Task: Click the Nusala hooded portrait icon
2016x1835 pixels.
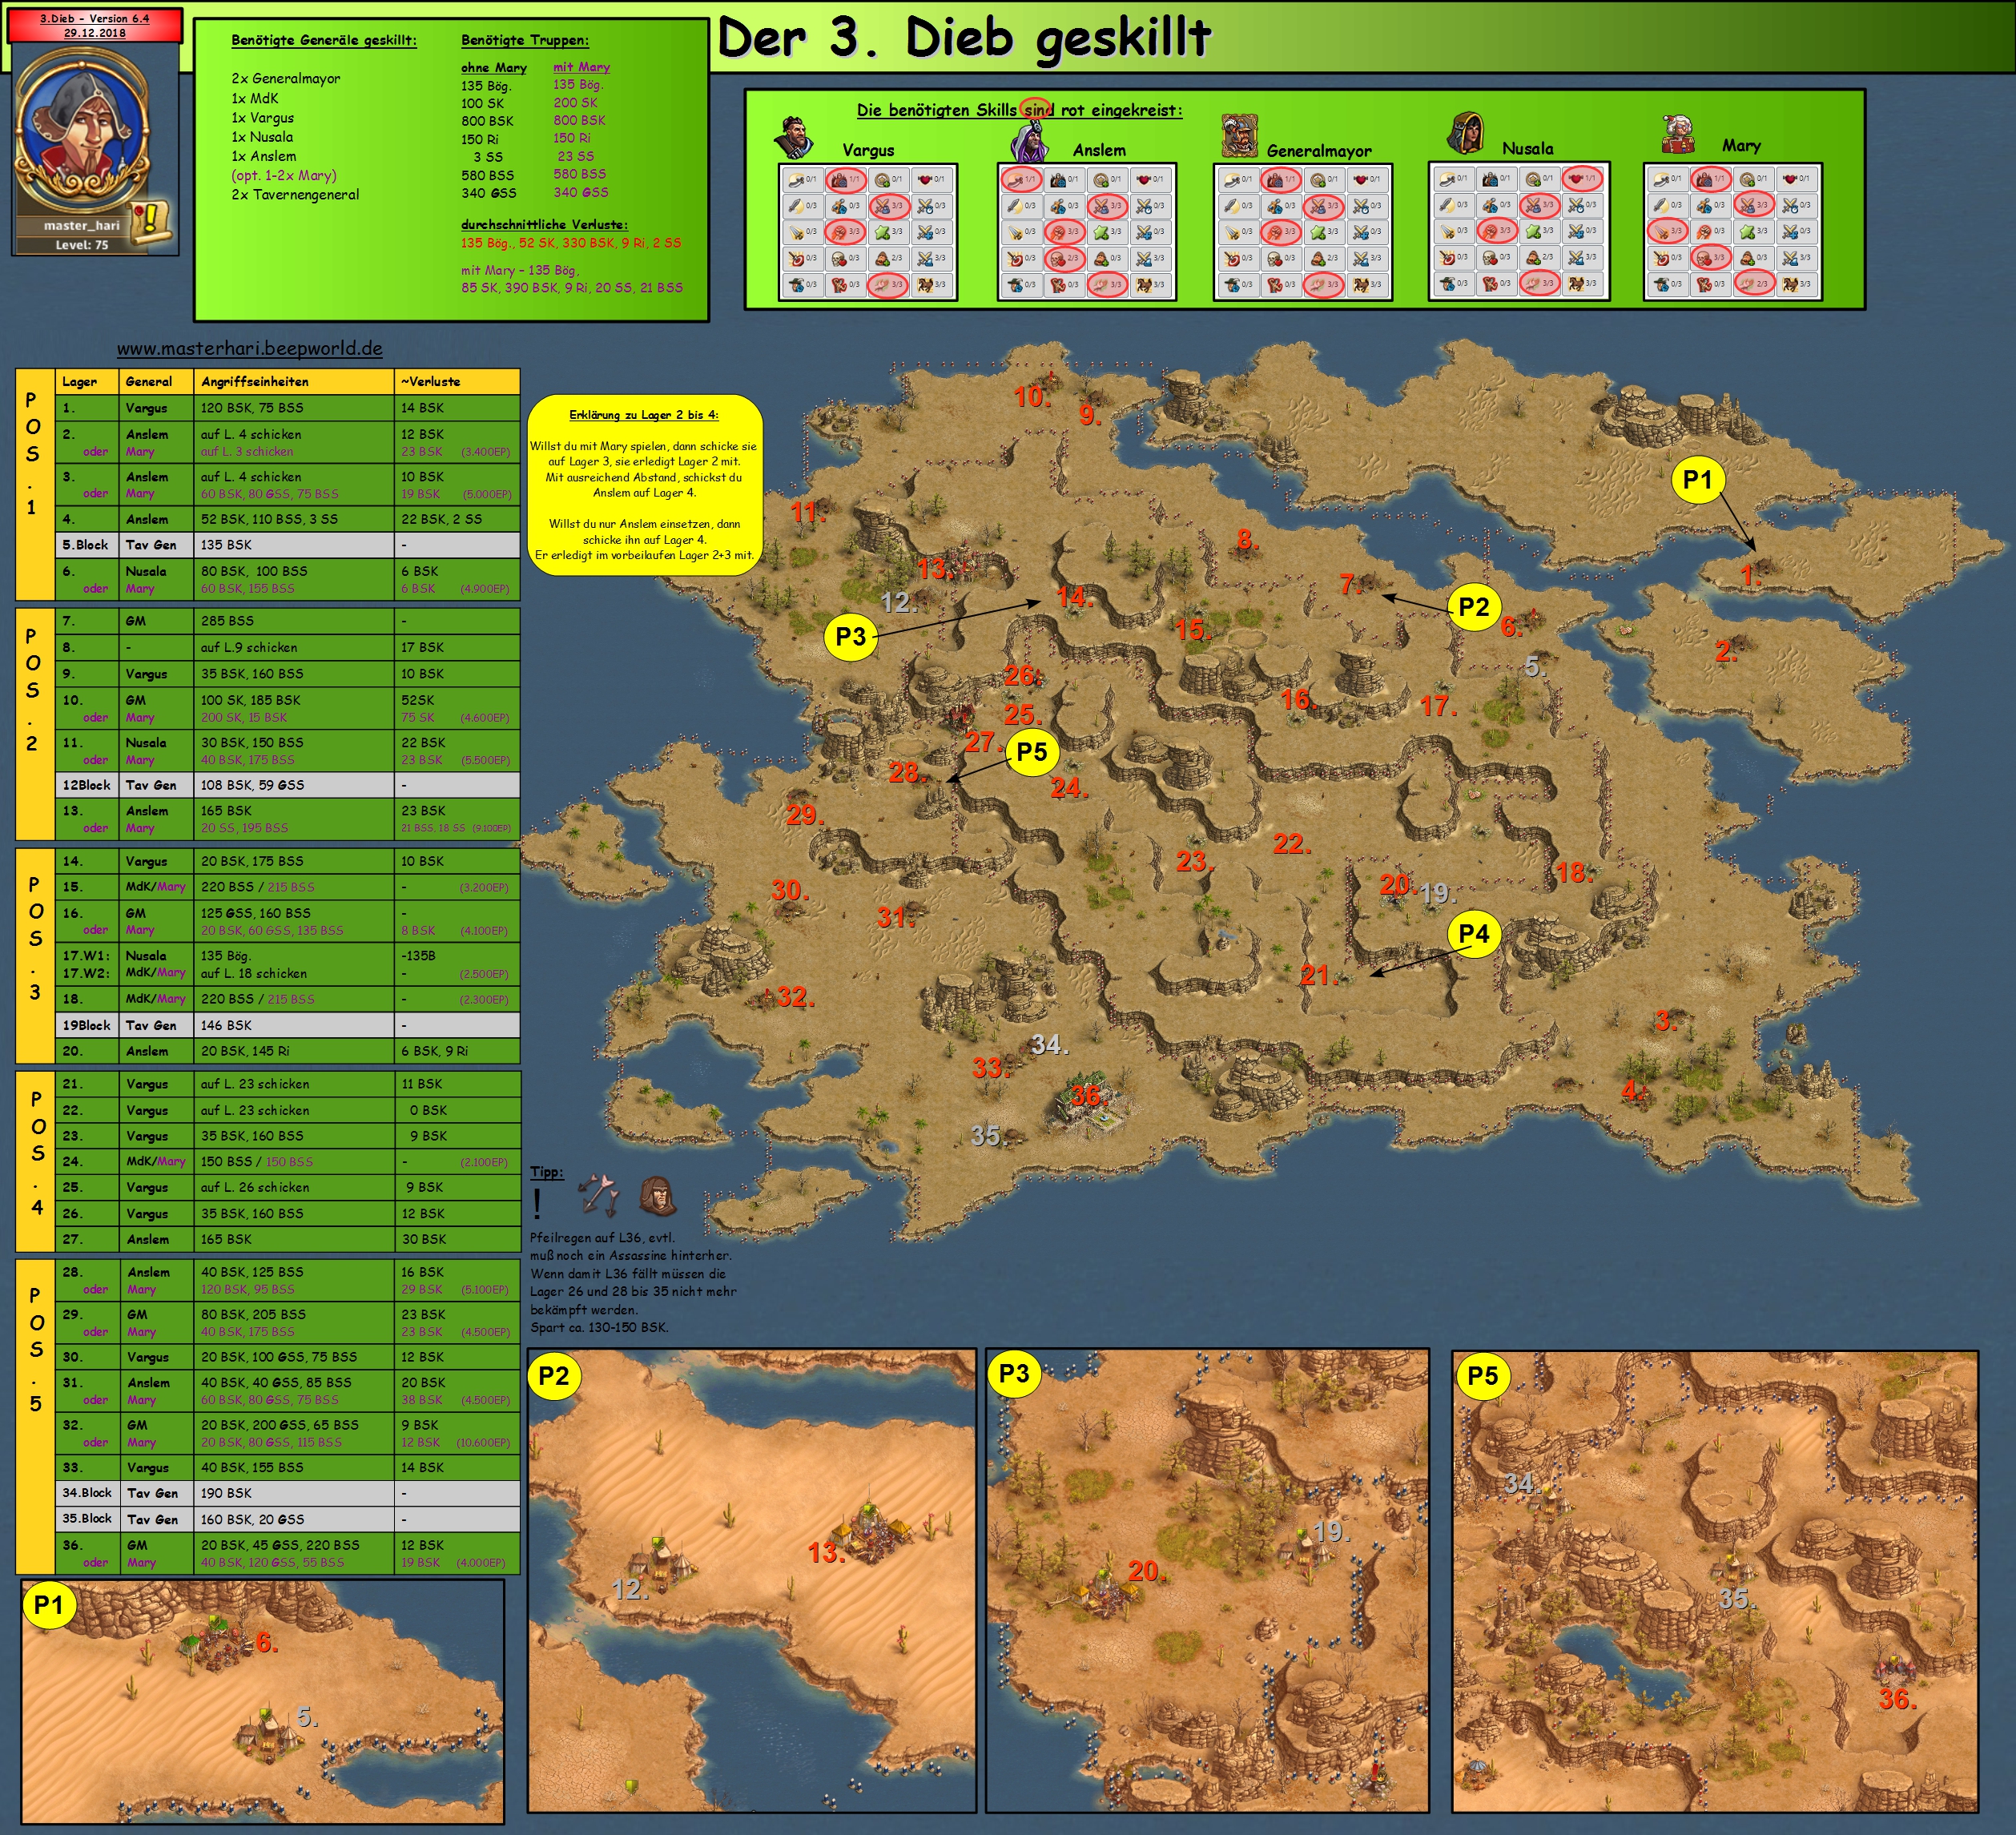Action: [1466, 133]
